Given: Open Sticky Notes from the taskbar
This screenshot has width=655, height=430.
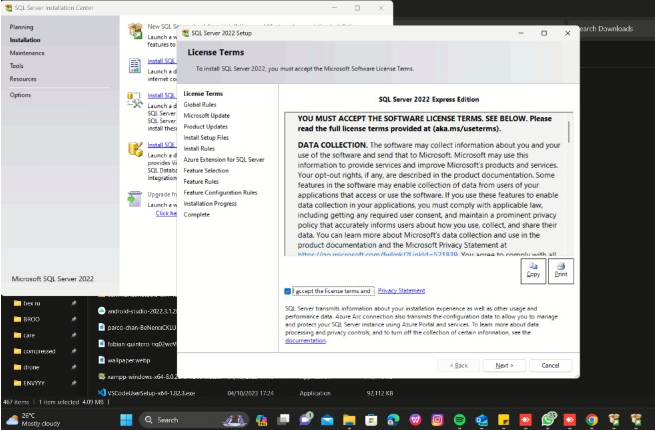Looking at the screenshot, I should [503, 420].
